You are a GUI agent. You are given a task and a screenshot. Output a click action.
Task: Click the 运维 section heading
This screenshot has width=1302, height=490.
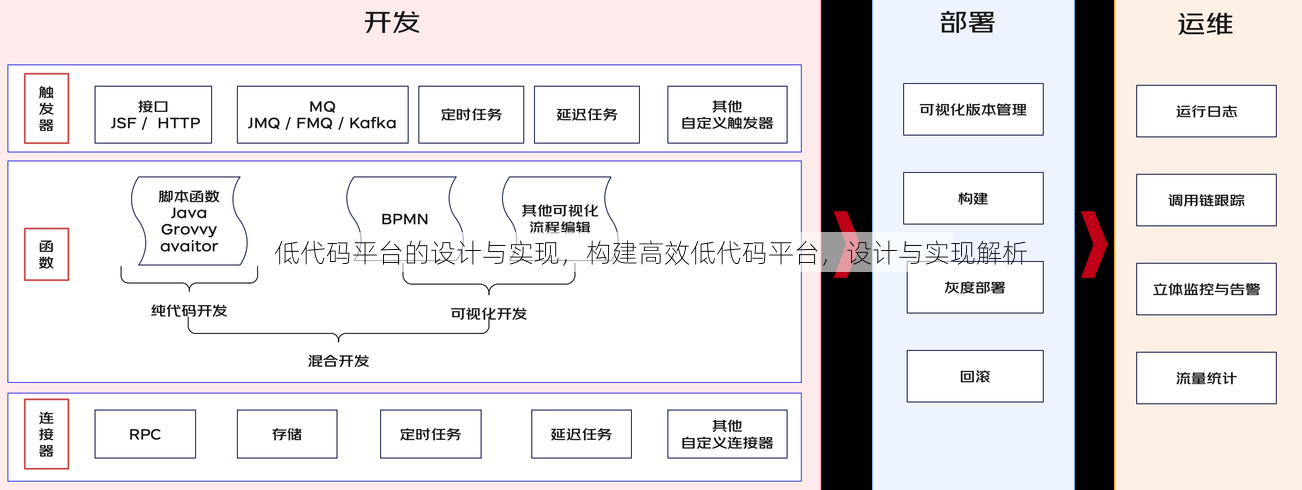[1205, 23]
